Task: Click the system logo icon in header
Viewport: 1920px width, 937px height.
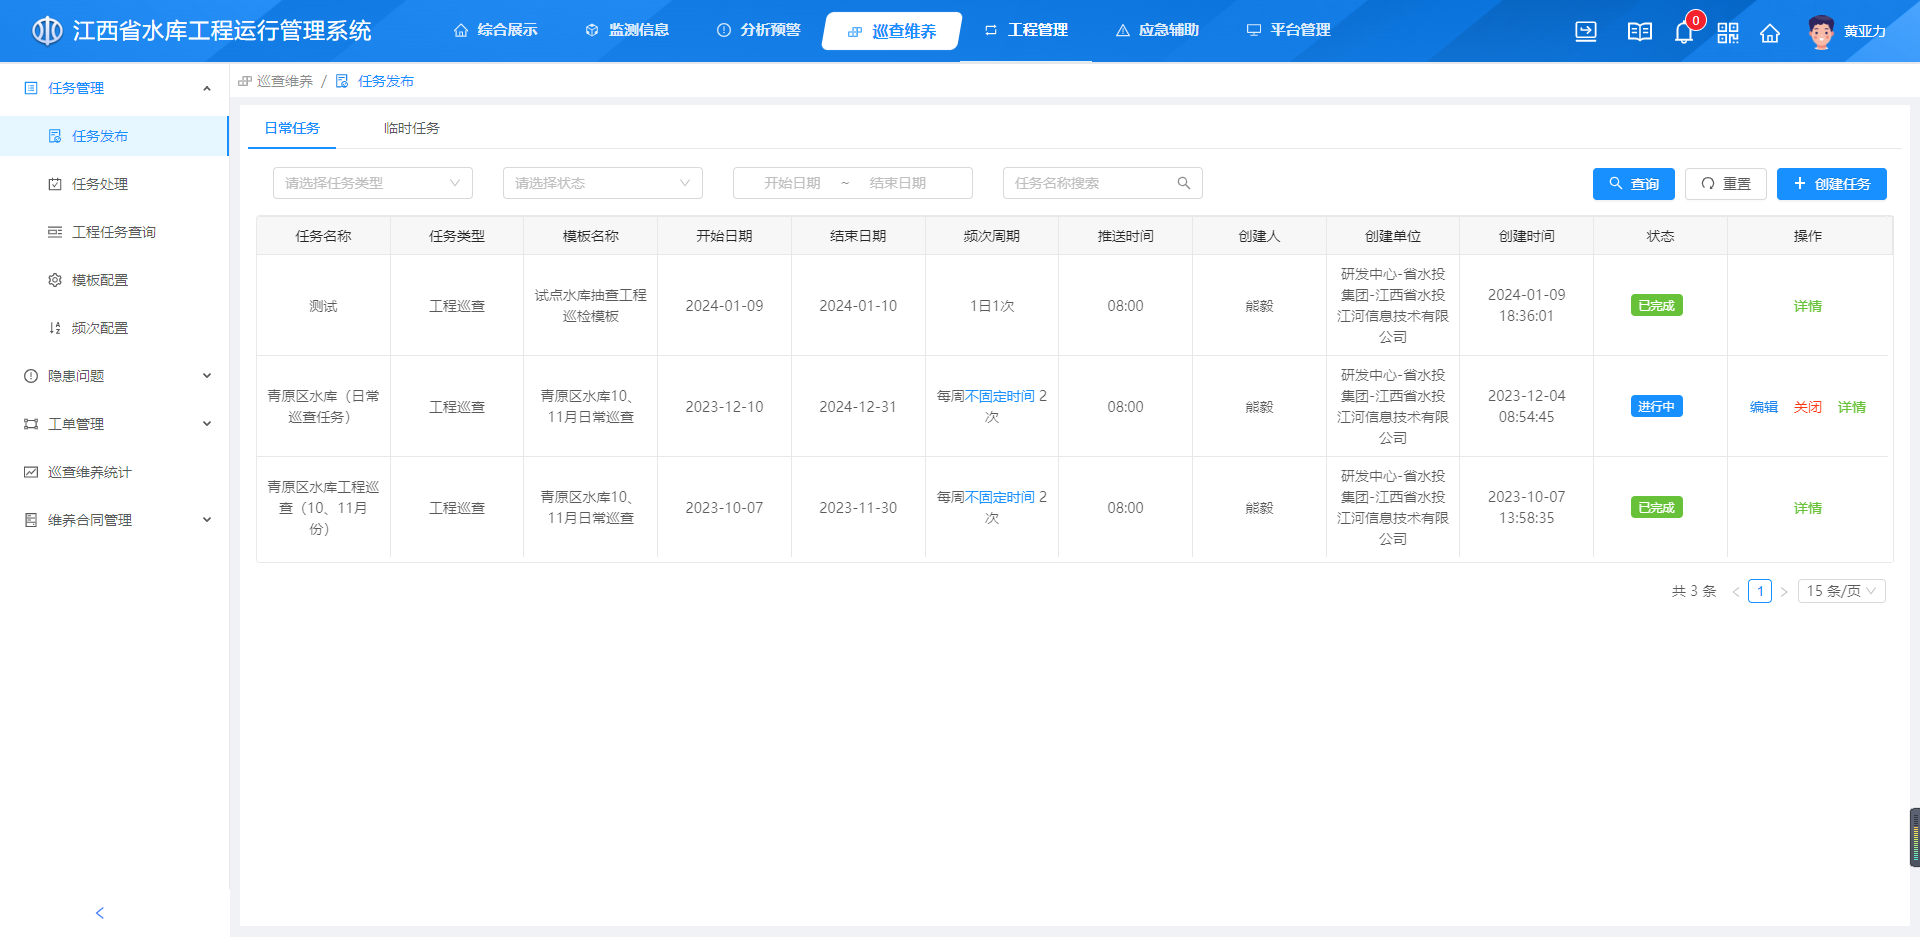Action: pyautogui.click(x=47, y=31)
